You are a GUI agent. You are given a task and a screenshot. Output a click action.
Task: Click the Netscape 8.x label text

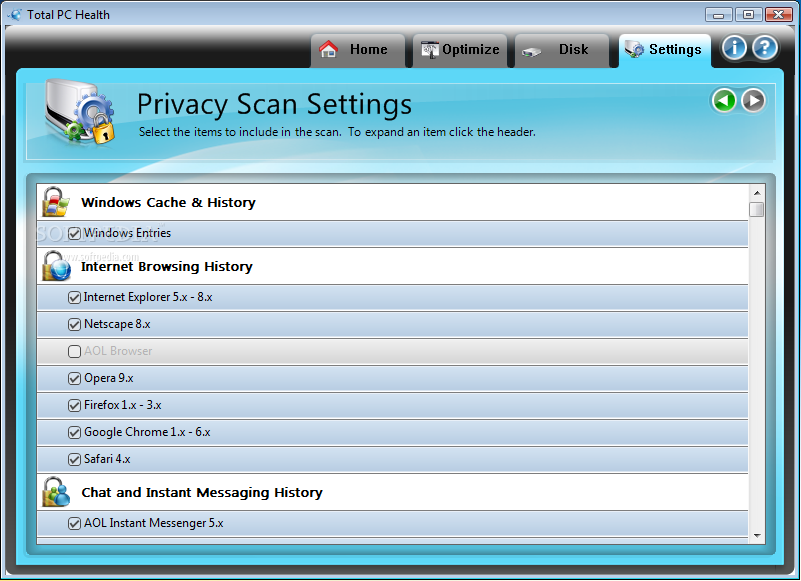(x=117, y=324)
